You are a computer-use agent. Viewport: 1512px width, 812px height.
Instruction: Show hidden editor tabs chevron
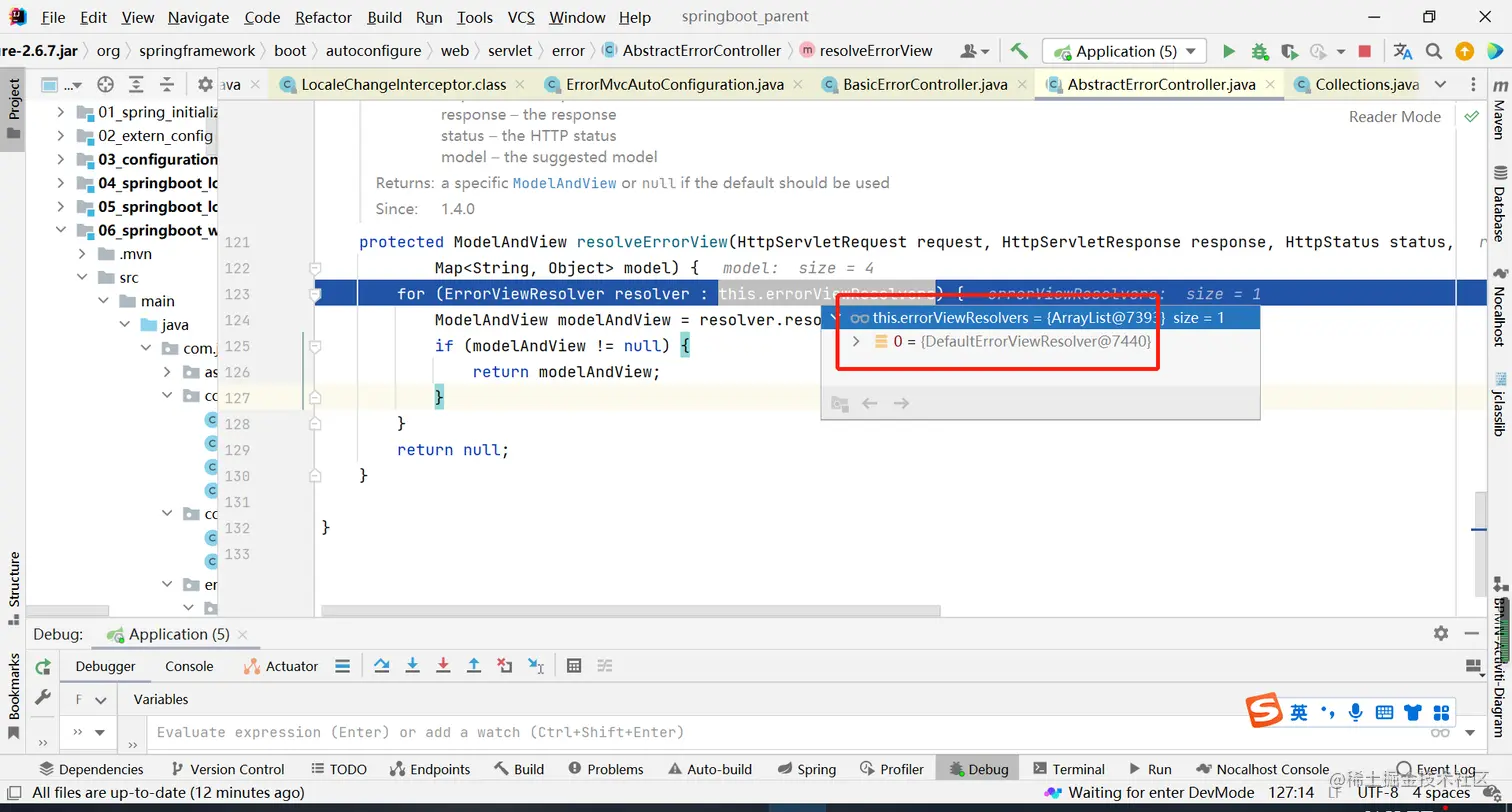tap(1440, 85)
